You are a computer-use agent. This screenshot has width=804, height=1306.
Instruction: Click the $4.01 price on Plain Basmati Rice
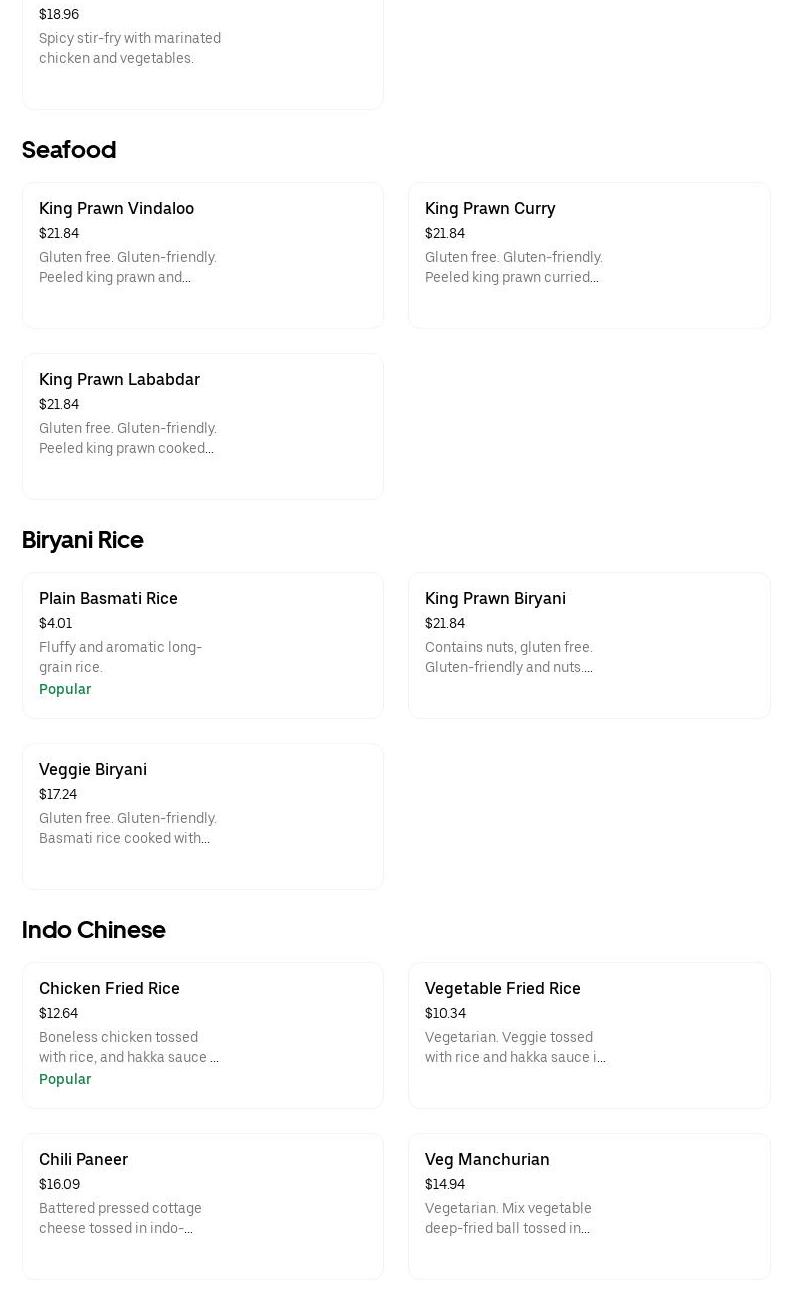pyautogui.click(x=55, y=623)
